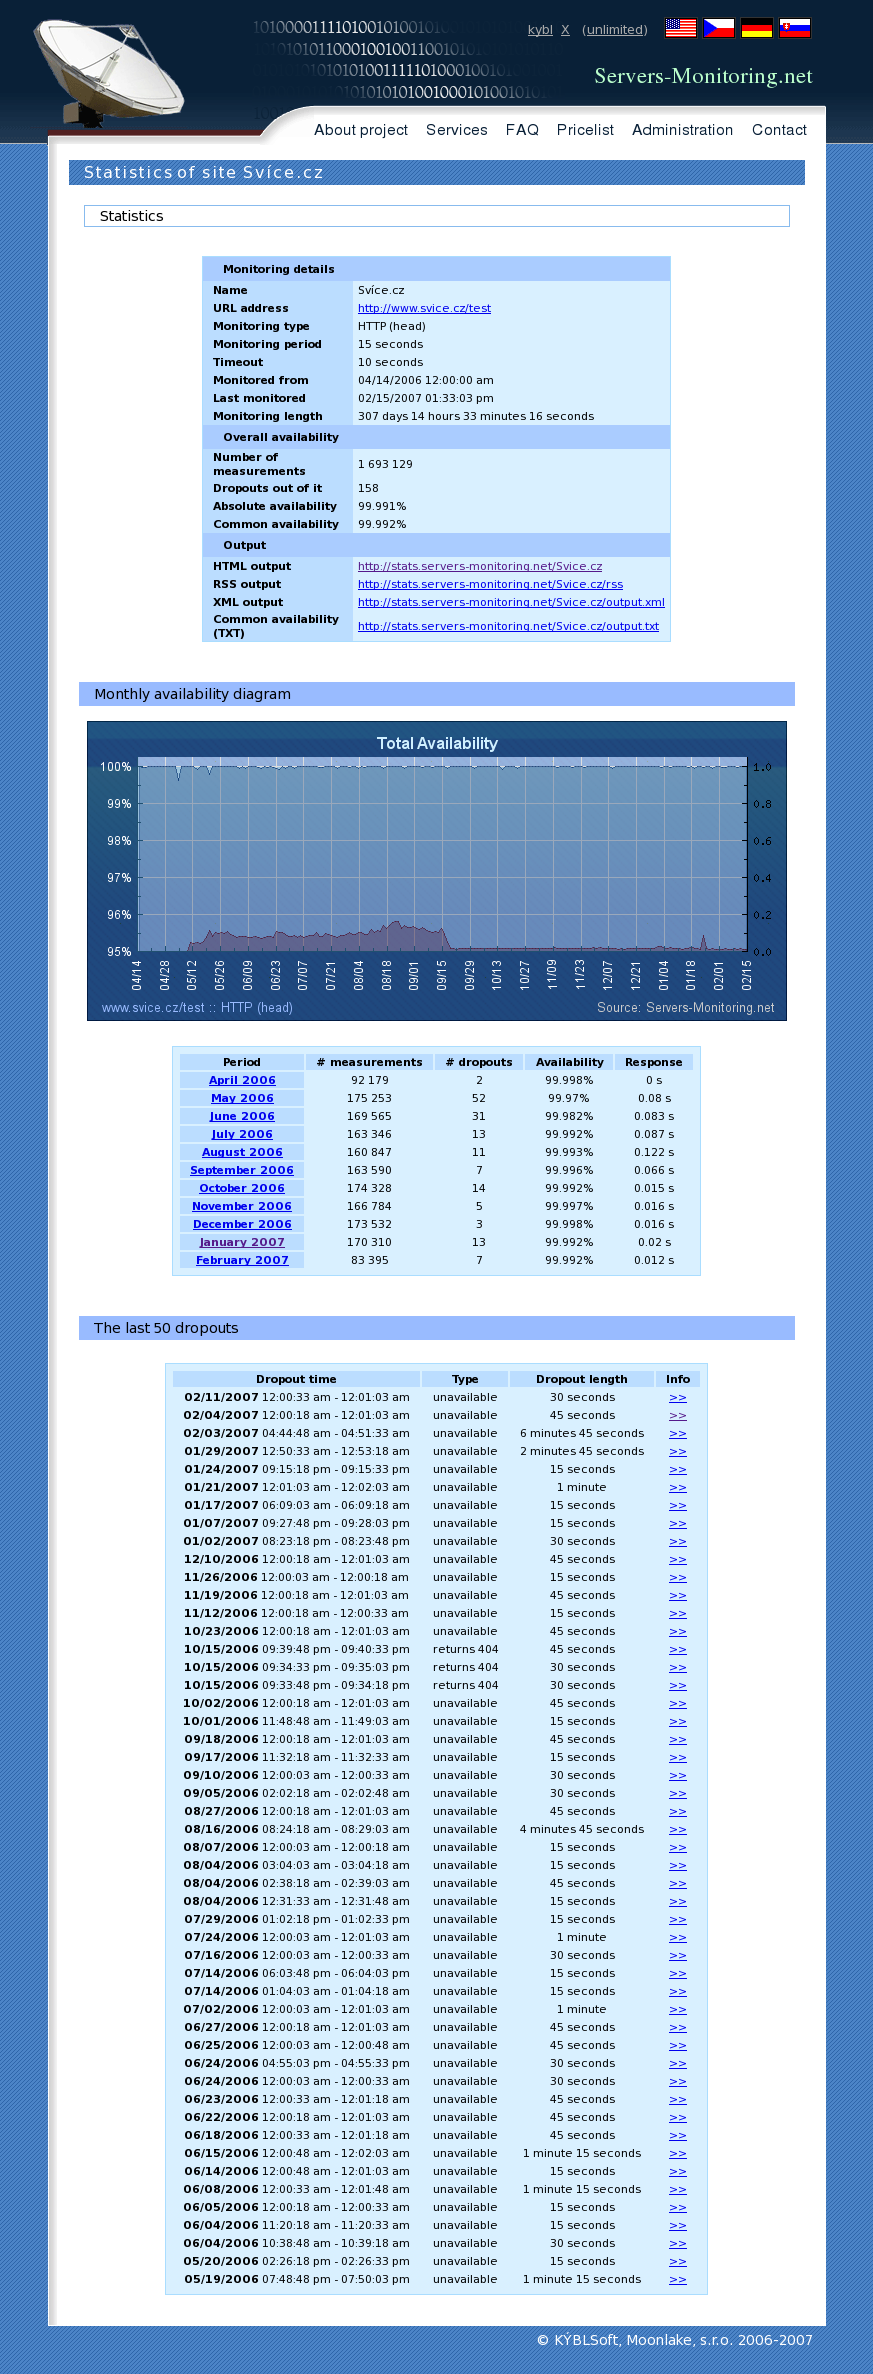Choose the German flag language icon

tap(756, 28)
